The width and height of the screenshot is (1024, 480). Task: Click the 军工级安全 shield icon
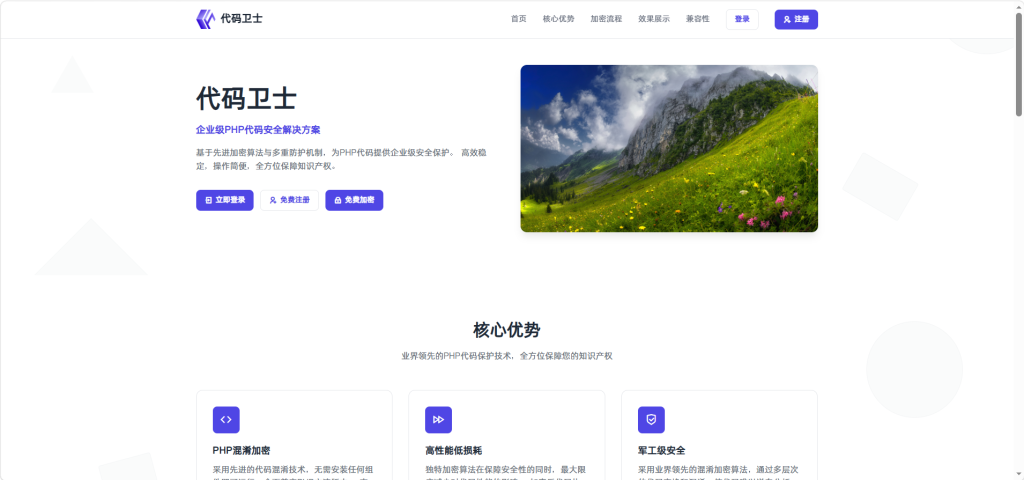[x=651, y=420]
